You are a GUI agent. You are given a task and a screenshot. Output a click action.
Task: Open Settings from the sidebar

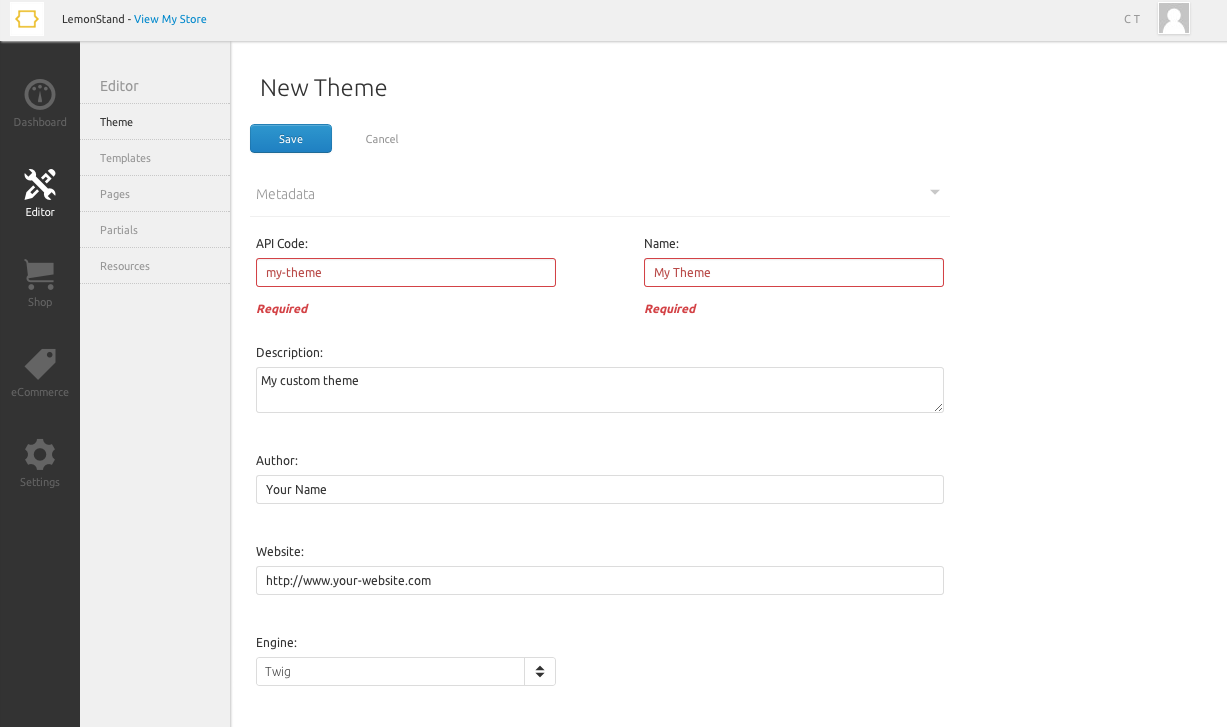[39, 460]
